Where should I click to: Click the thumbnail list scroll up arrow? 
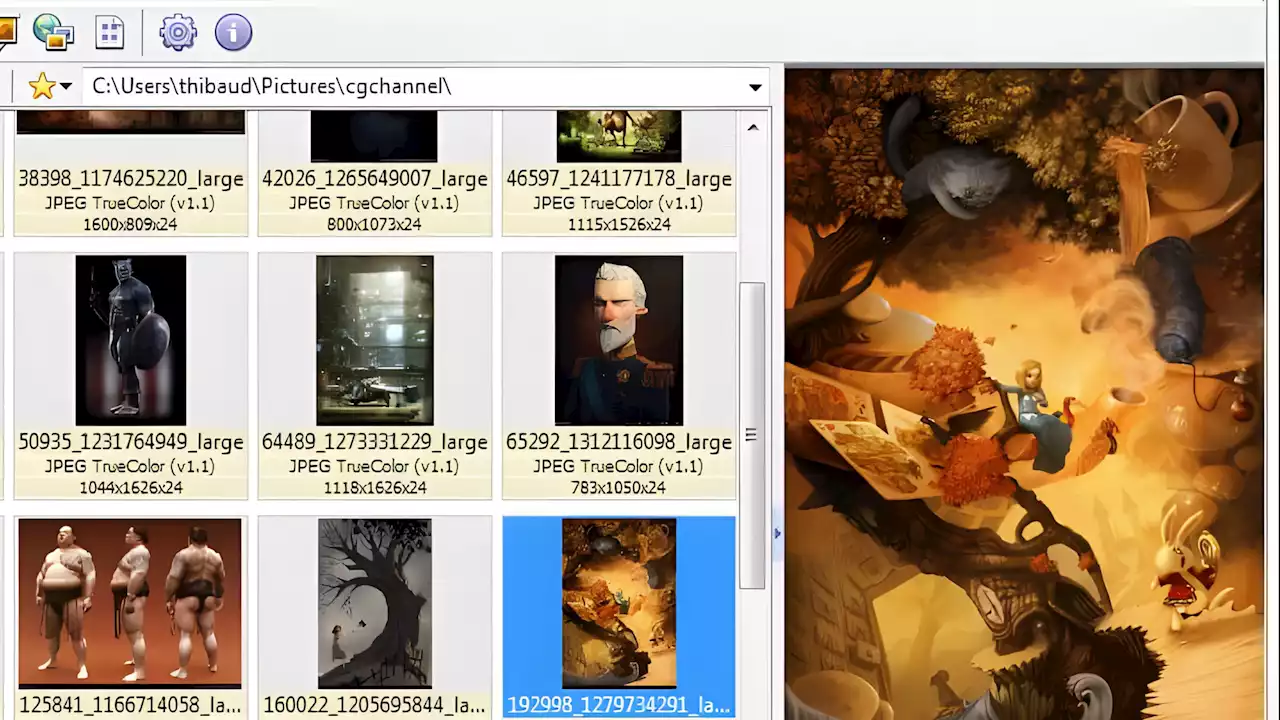[x=752, y=127]
